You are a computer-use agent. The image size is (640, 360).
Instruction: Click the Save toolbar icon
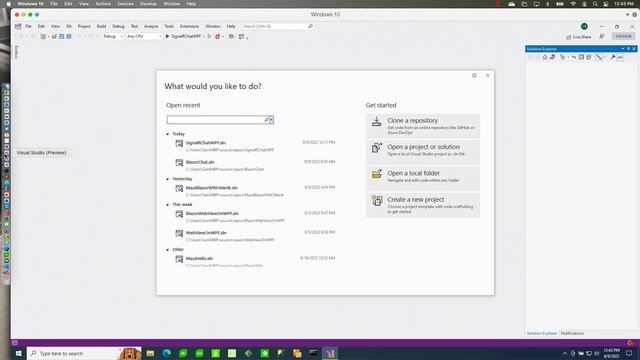coord(62,36)
